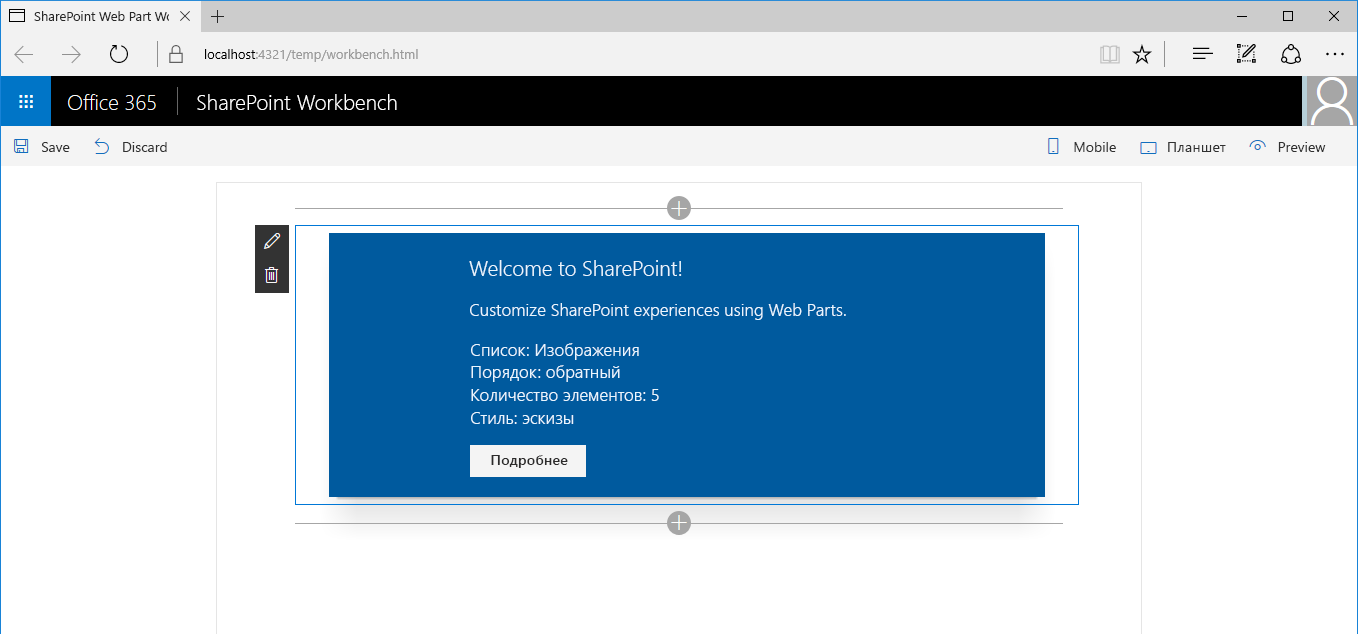Screen dimensions: 1358x634
Task: Toggle reading view book icon
Action: 1109,54
